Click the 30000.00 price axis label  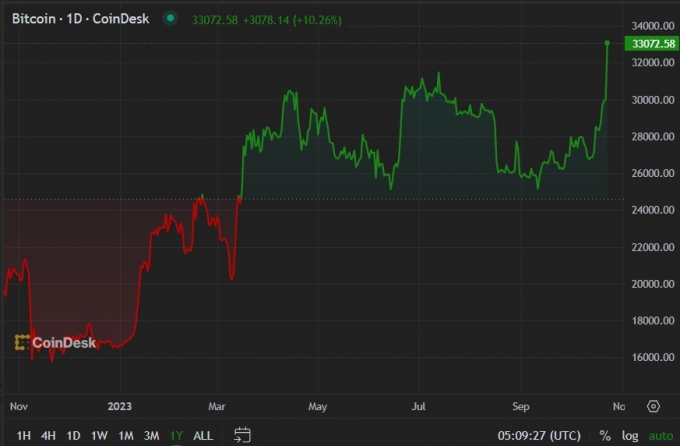coord(653,100)
